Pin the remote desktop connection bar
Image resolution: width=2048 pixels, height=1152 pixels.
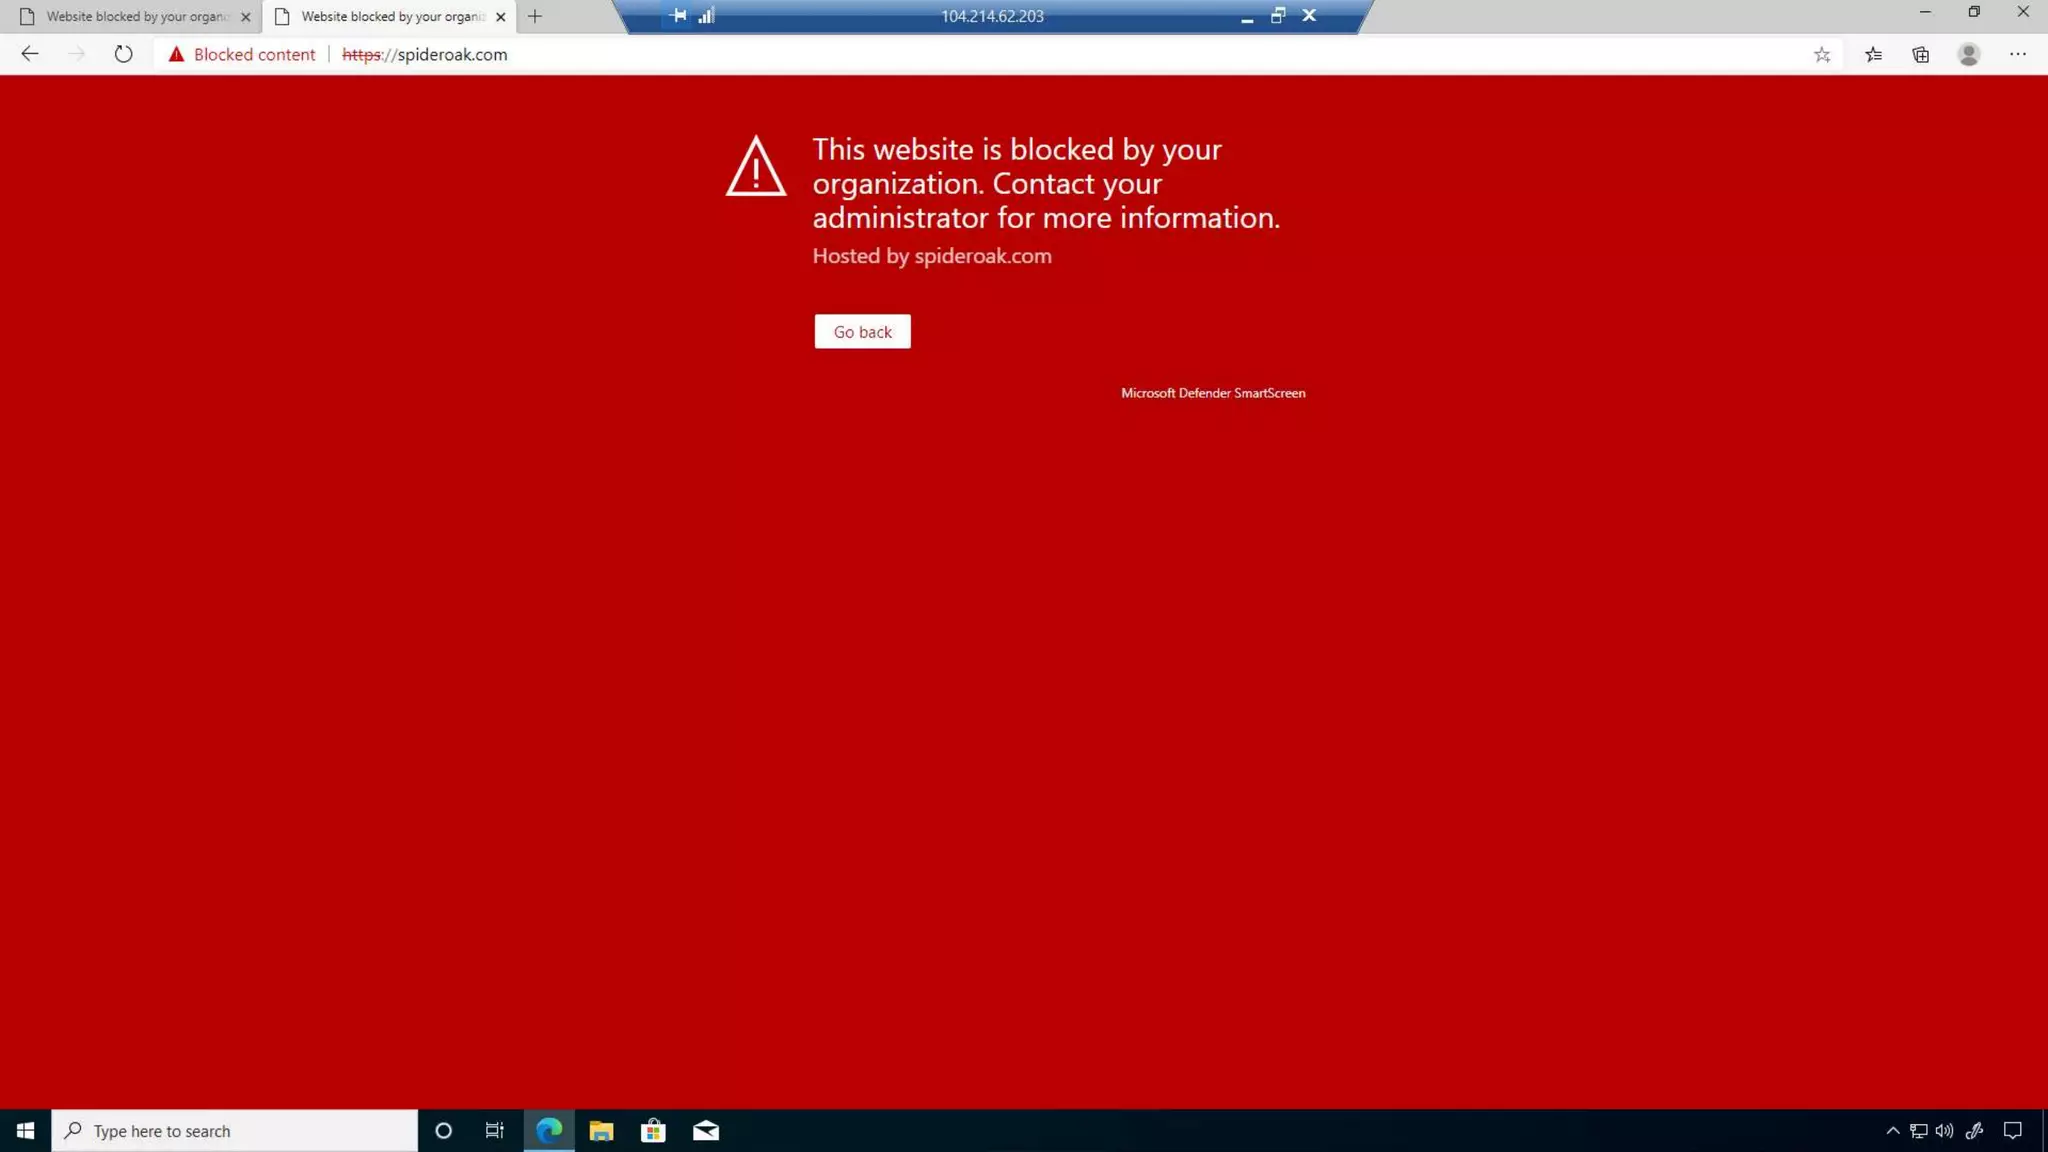click(x=678, y=16)
